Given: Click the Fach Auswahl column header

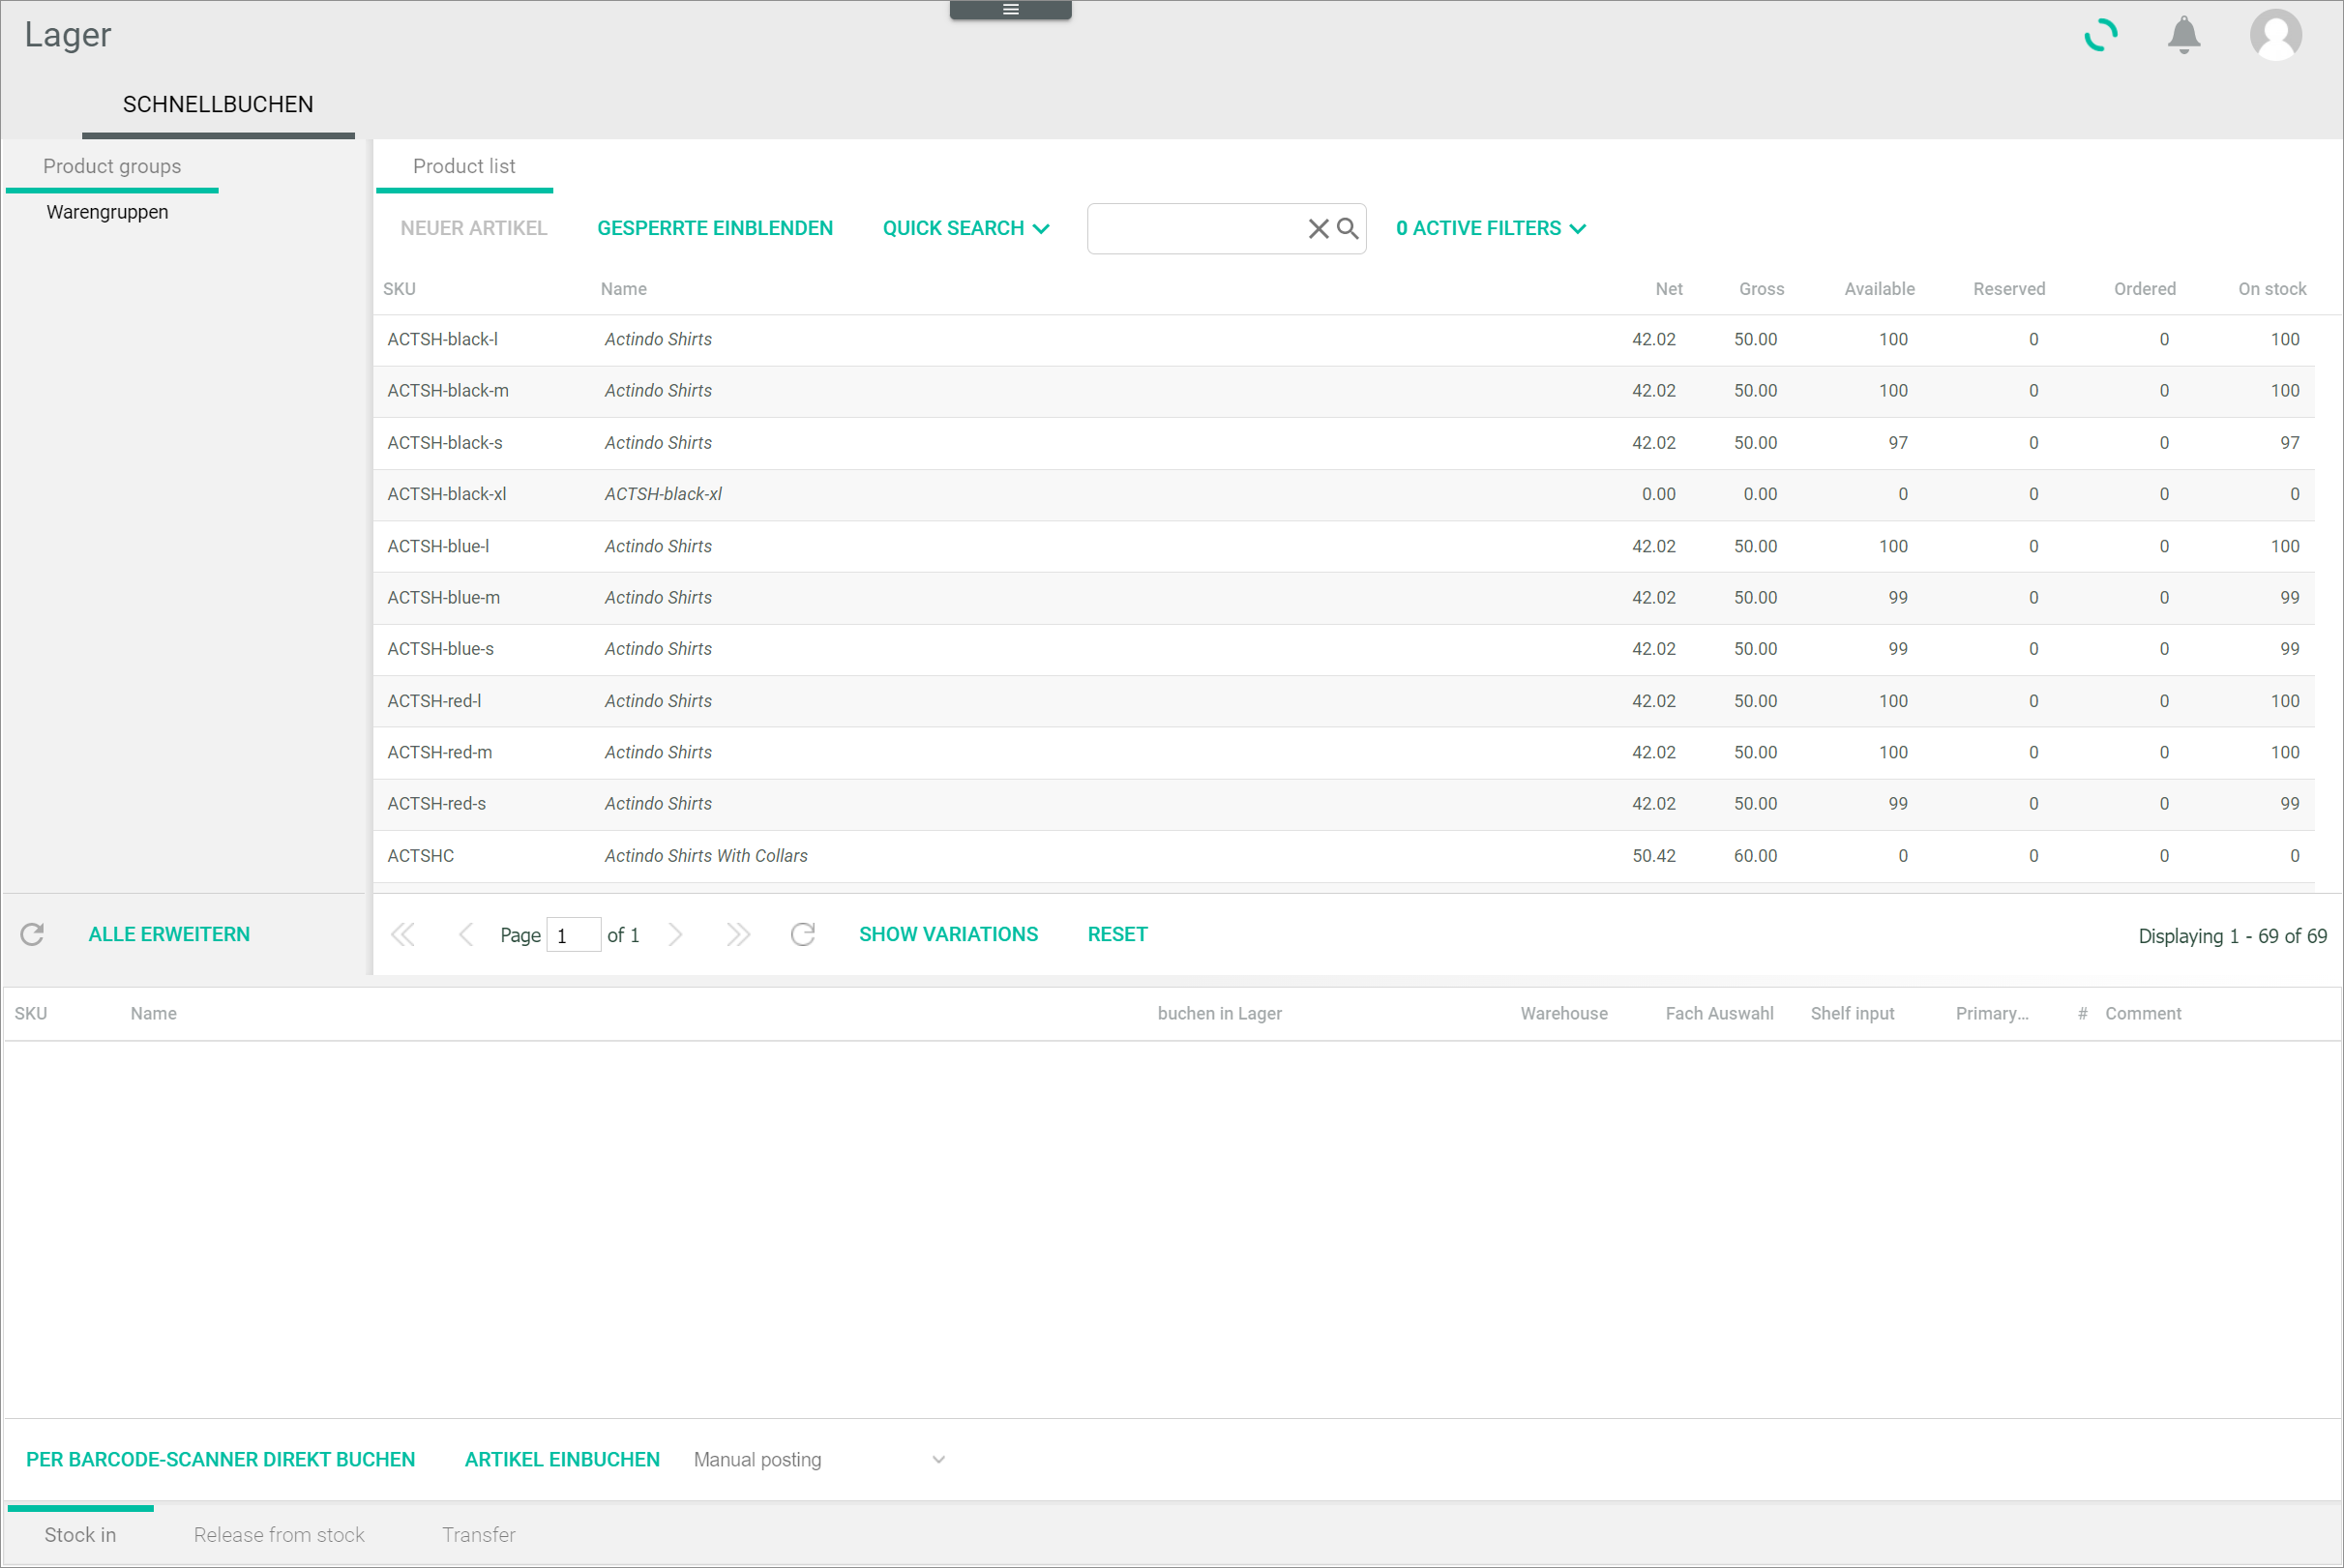Looking at the screenshot, I should click(1719, 1013).
